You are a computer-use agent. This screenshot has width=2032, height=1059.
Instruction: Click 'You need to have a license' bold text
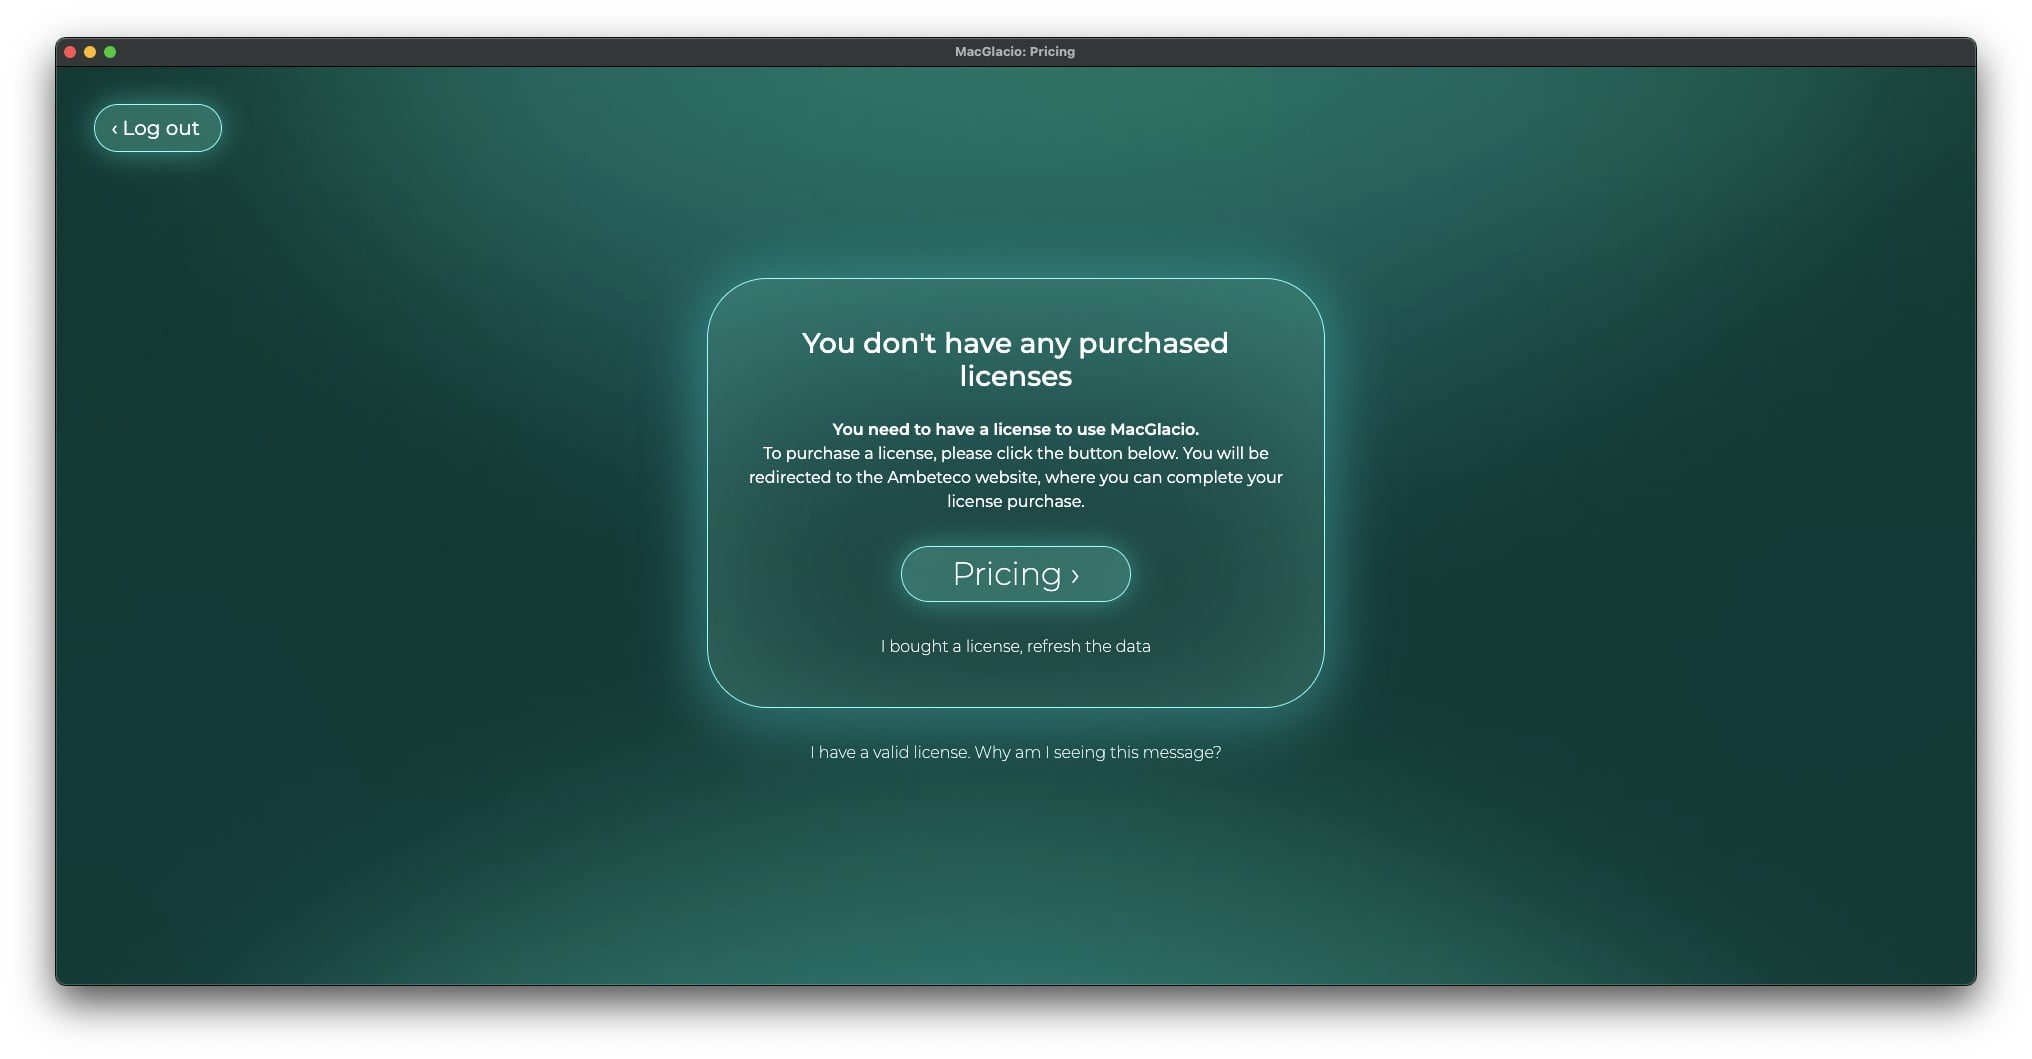[x=1015, y=429]
